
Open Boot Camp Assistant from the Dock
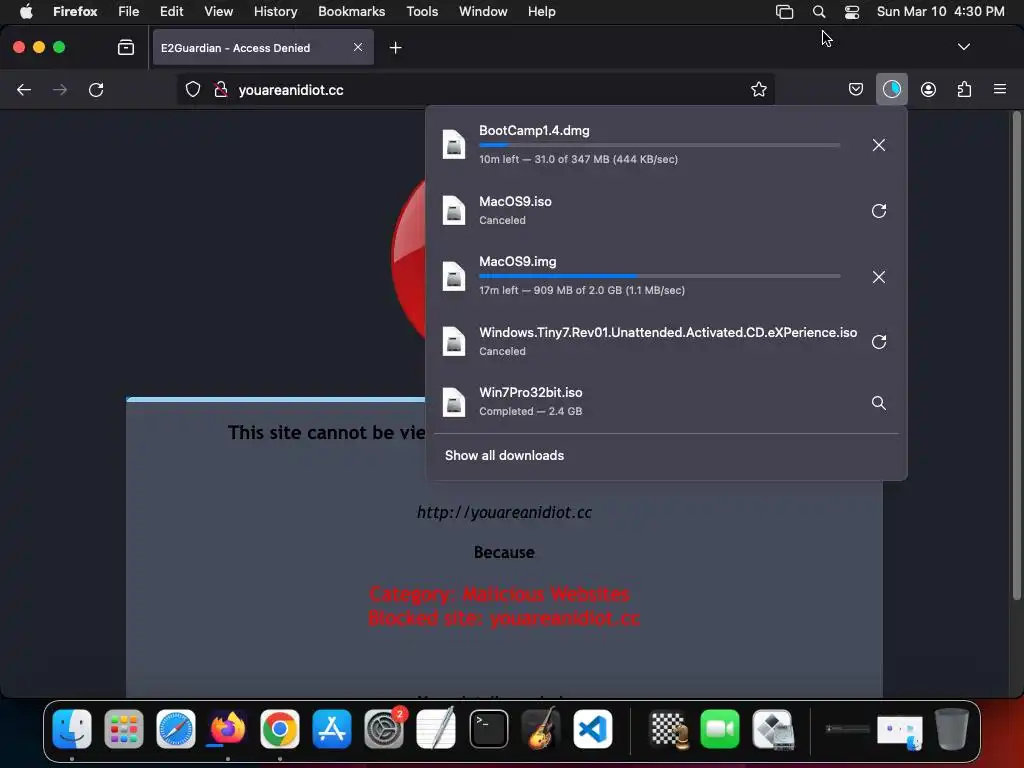pyautogui.click(x=773, y=729)
